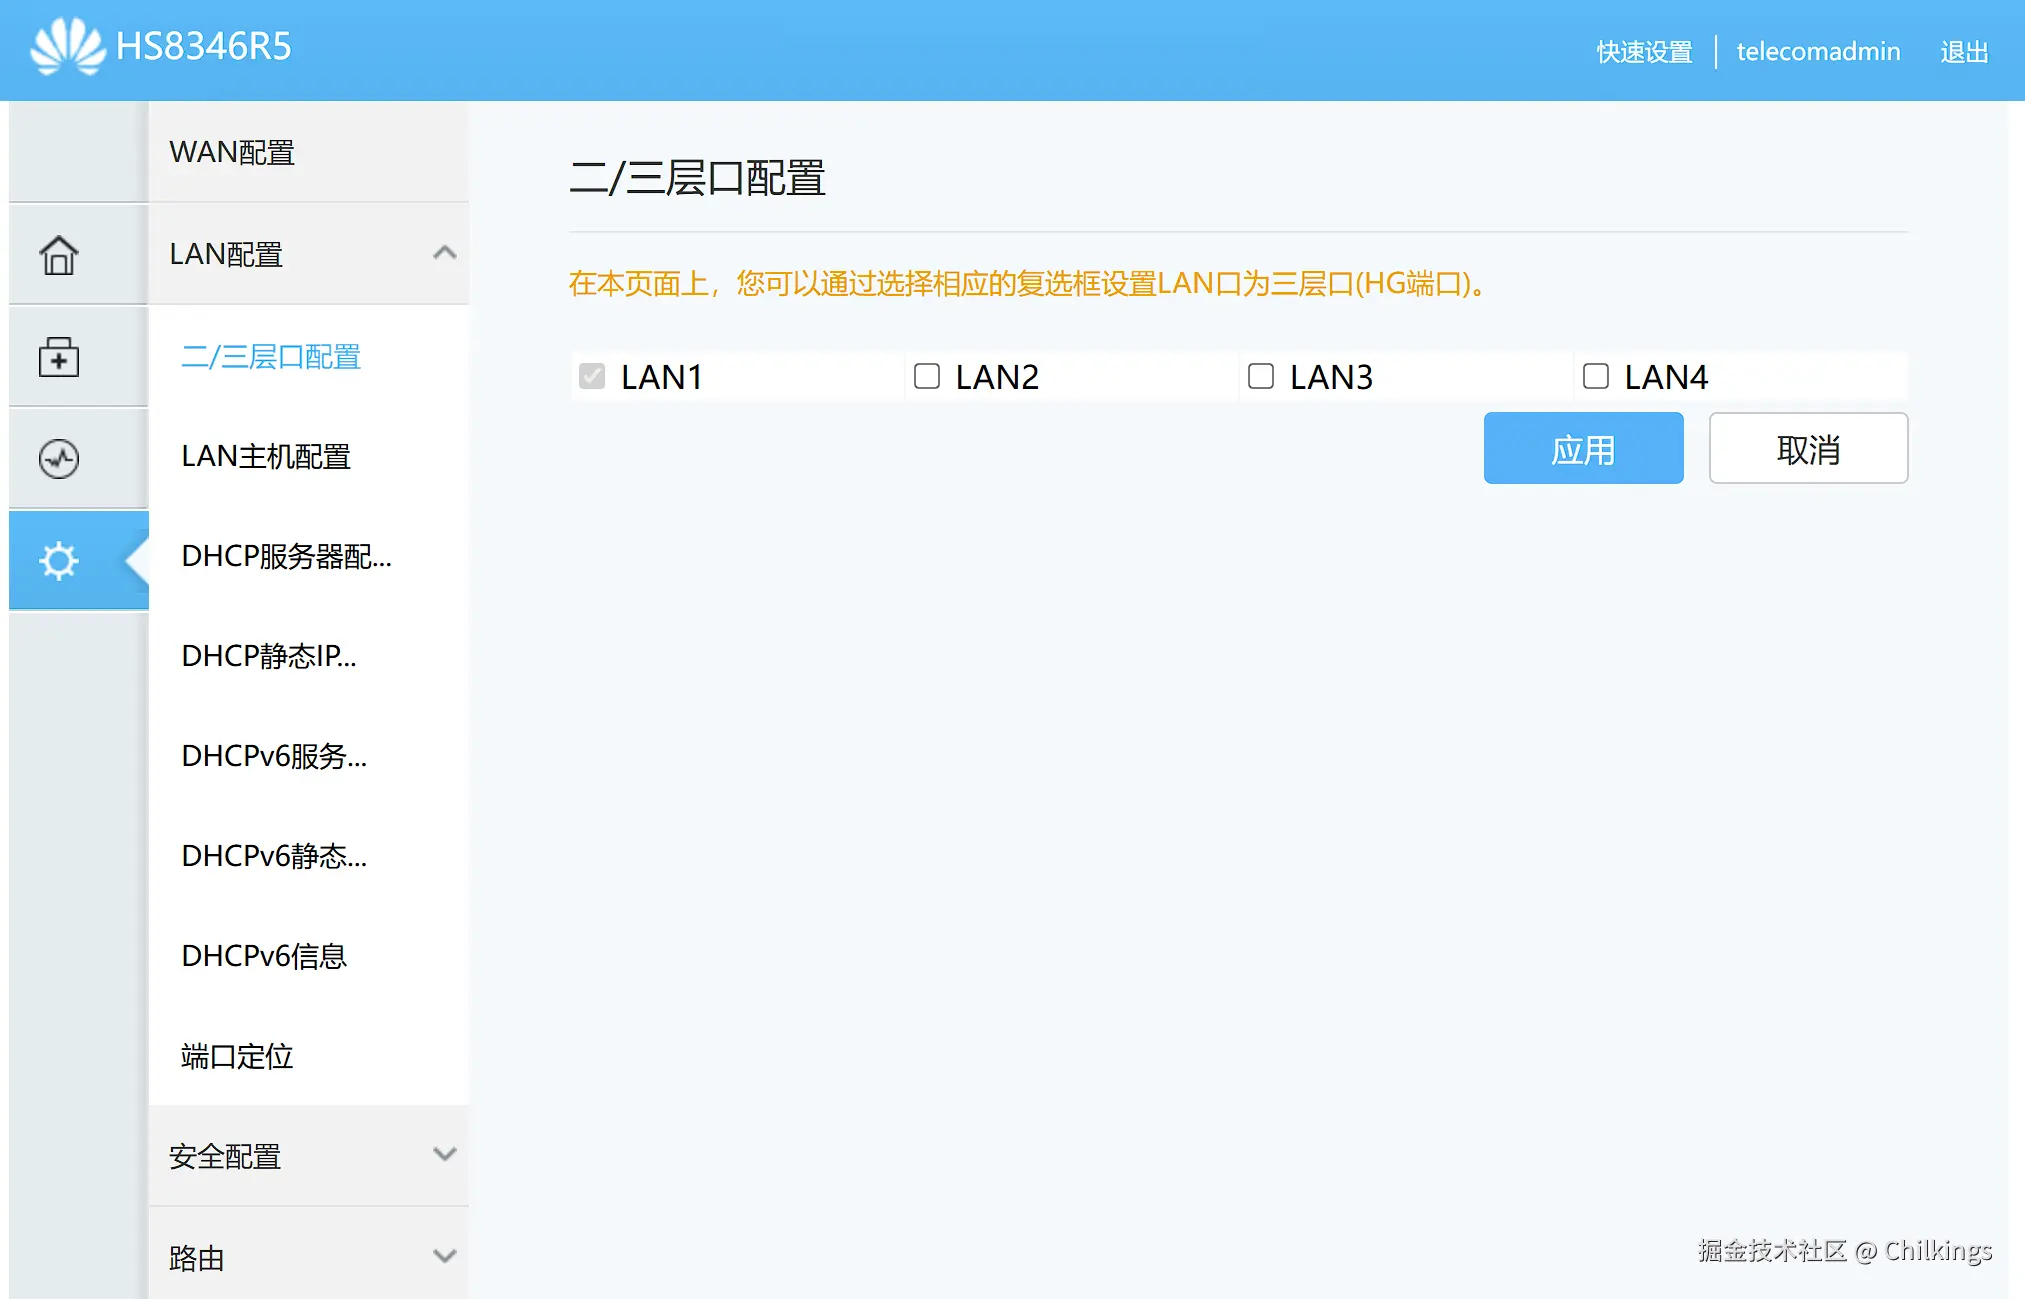Click the 取消 cancel button
Image resolution: width=2025 pixels, height=1299 pixels.
tap(1808, 449)
